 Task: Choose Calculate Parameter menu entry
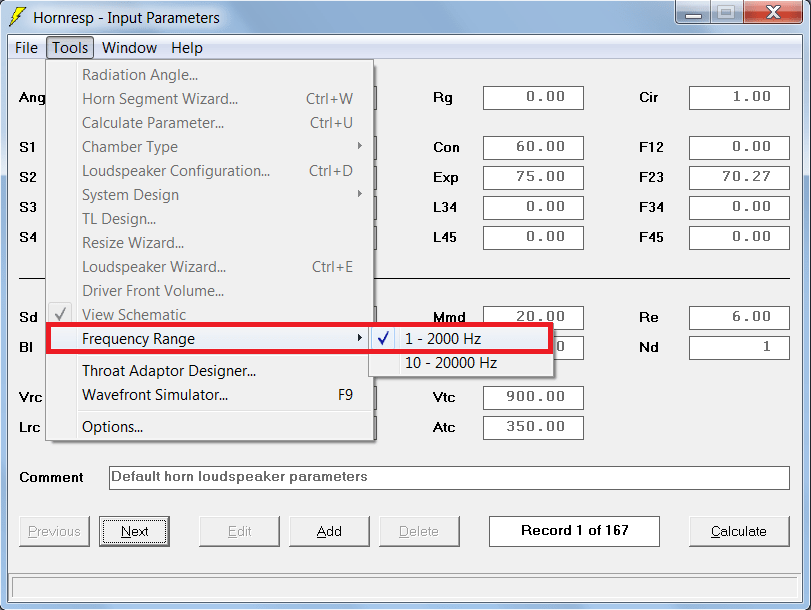point(209,123)
